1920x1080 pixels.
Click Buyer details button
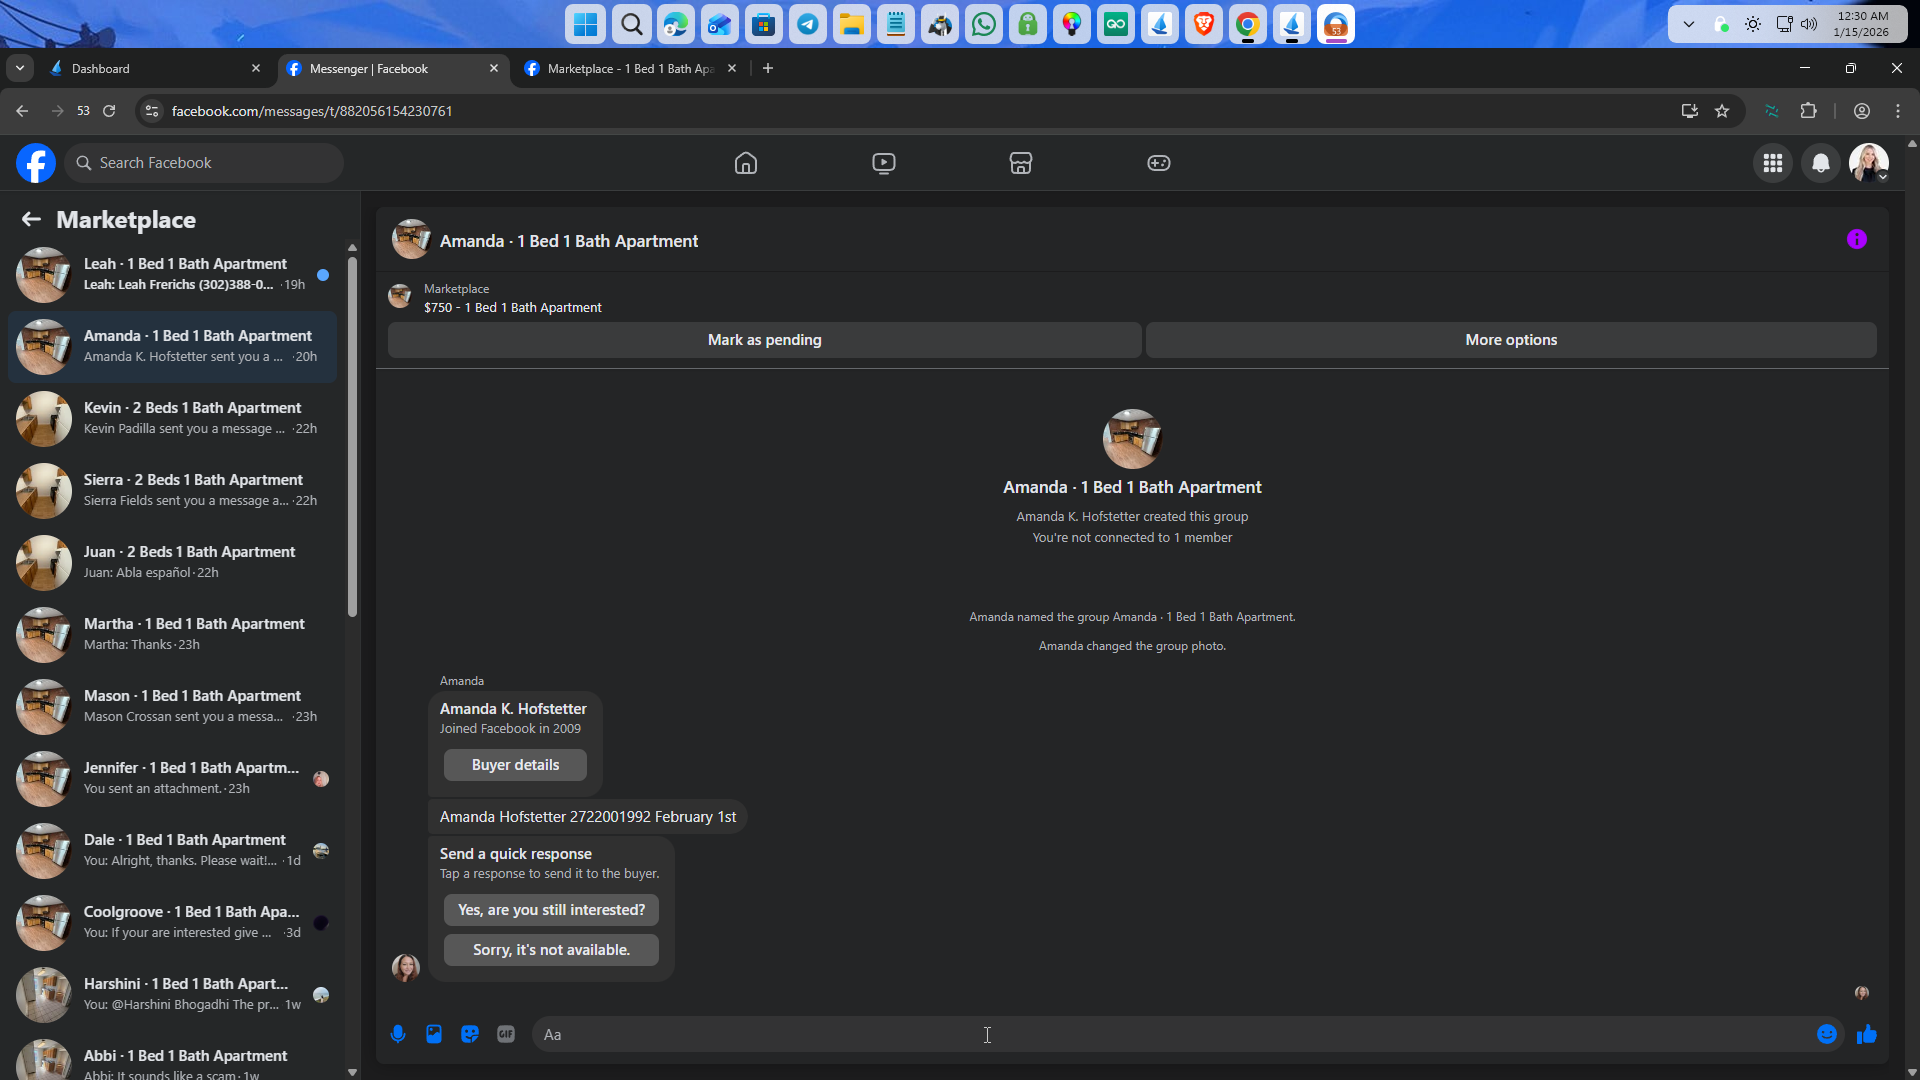click(515, 765)
